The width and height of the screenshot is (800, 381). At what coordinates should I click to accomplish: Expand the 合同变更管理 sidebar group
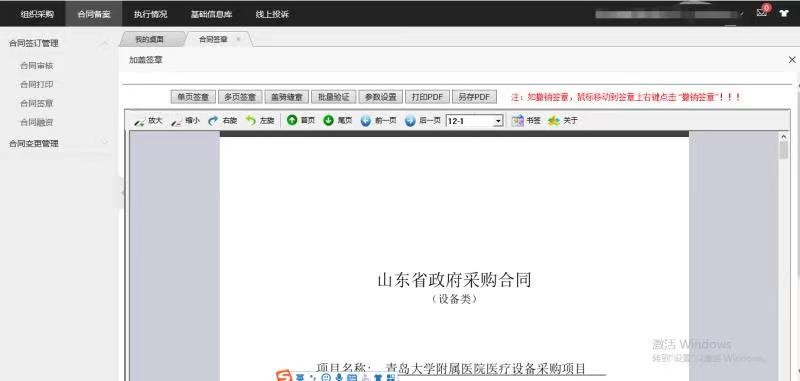click(x=105, y=143)
